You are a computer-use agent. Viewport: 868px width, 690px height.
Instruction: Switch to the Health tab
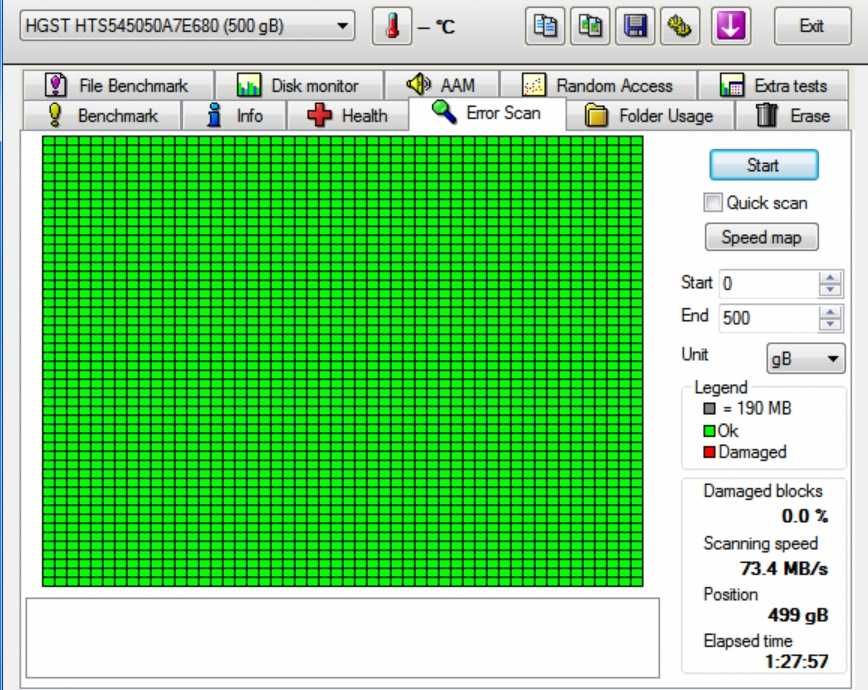click(x=347, y=116)
